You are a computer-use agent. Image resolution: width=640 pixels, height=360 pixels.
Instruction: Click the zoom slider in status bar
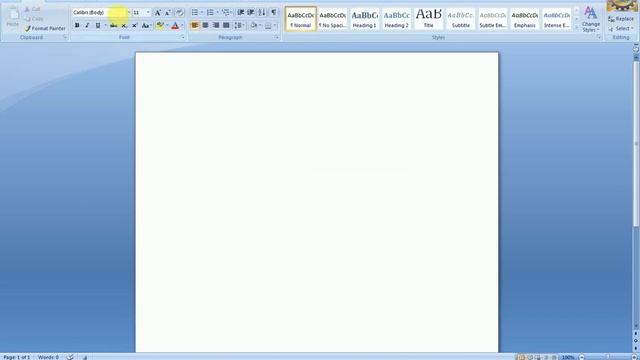(x=607, y=357)
